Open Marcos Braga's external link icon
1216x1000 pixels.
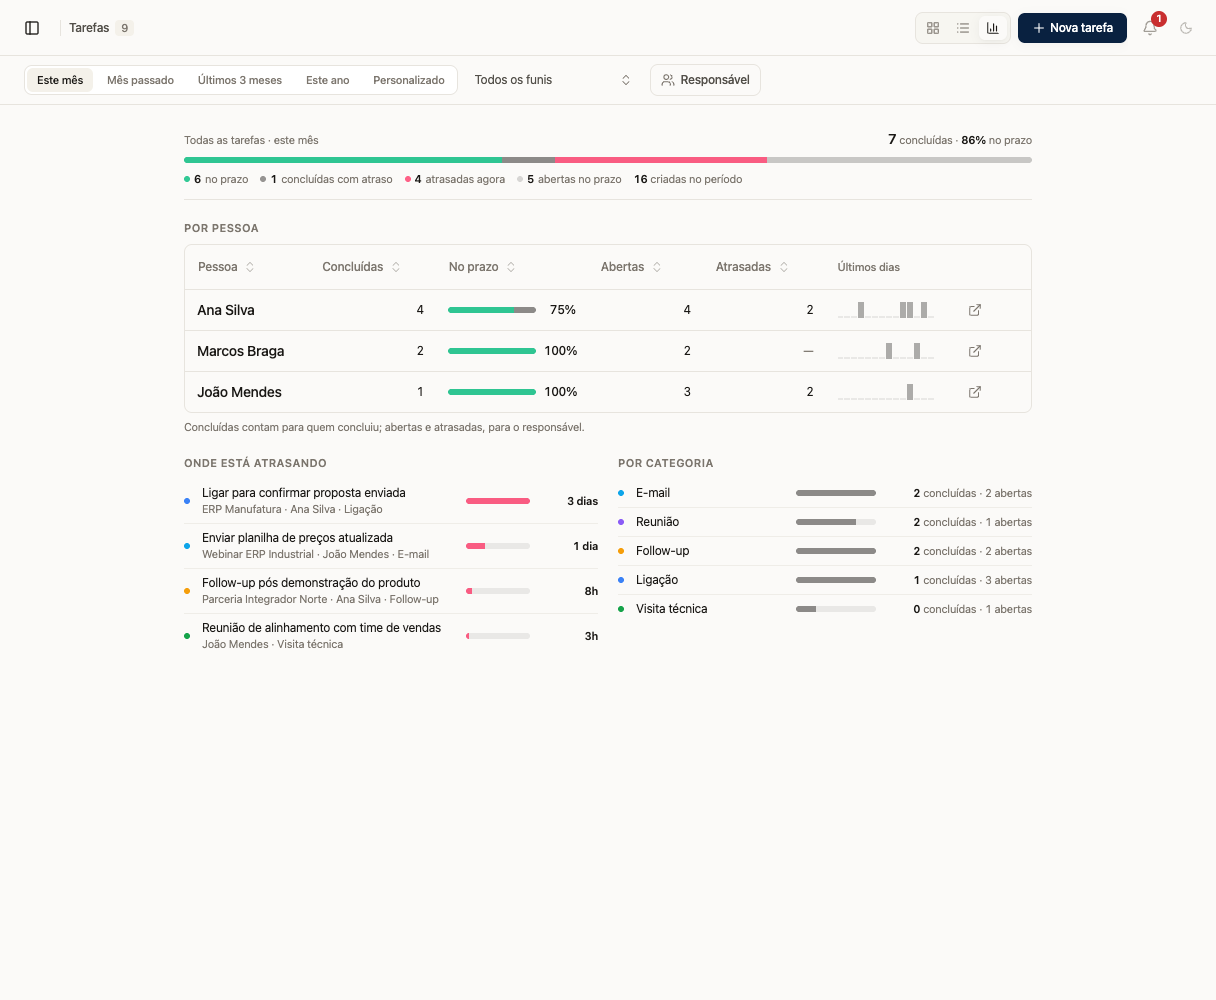pos(975,351)
